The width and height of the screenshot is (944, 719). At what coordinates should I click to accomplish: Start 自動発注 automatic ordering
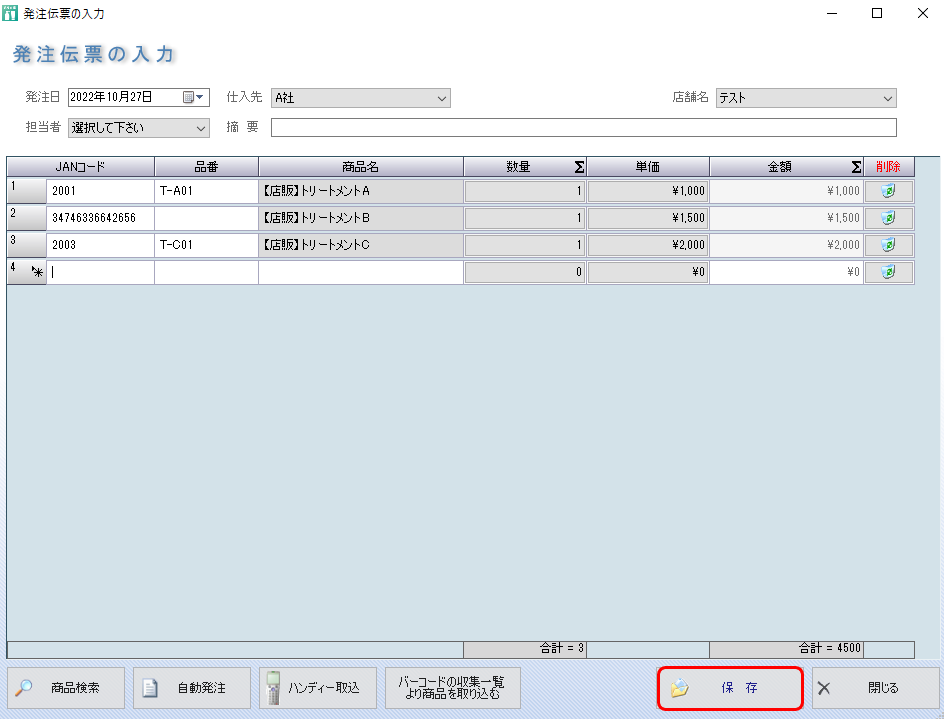point(192,688)
